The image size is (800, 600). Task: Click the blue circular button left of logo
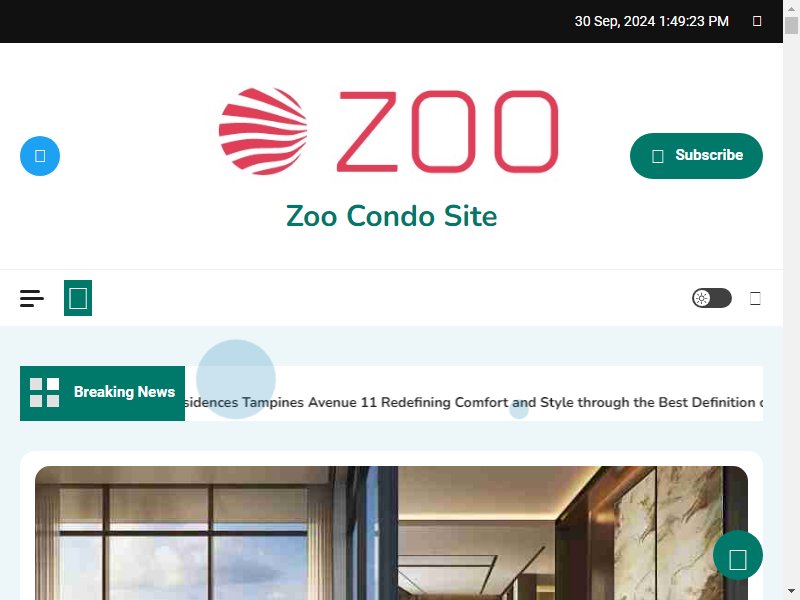coord(40,156)
